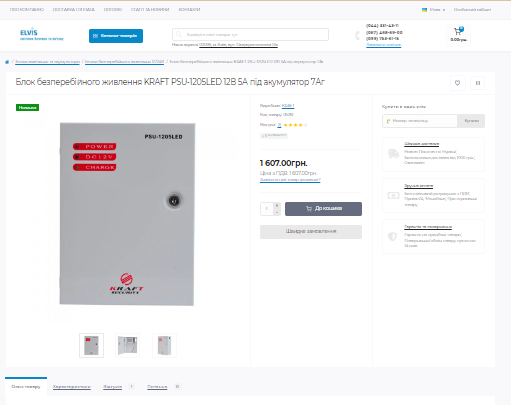Viewport: 511px width, 405px height.
Task: Click the KRAFT manufacturer link
Action: (x=288, y=106)
